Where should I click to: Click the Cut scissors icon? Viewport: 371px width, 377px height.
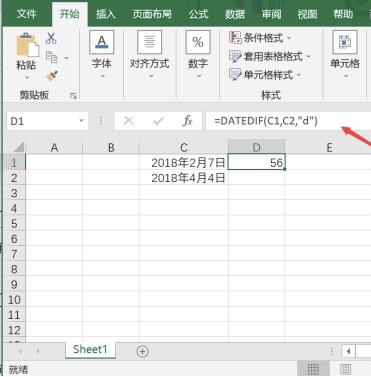coord(51,38)
